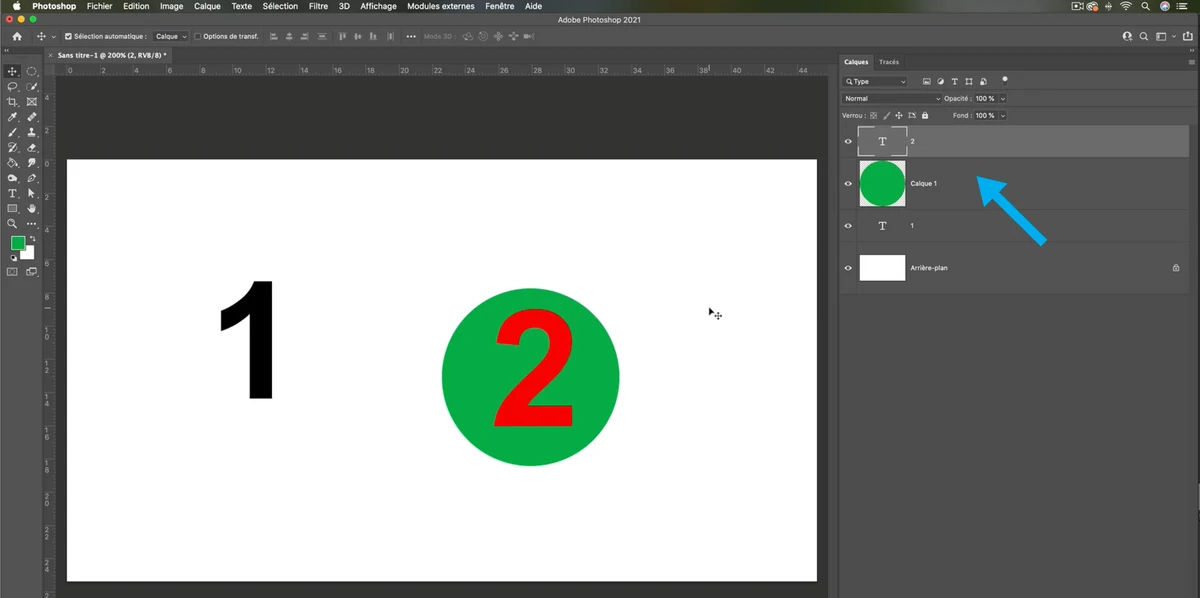
Task: Select the Crop tool
Action: tap(13, 102)
